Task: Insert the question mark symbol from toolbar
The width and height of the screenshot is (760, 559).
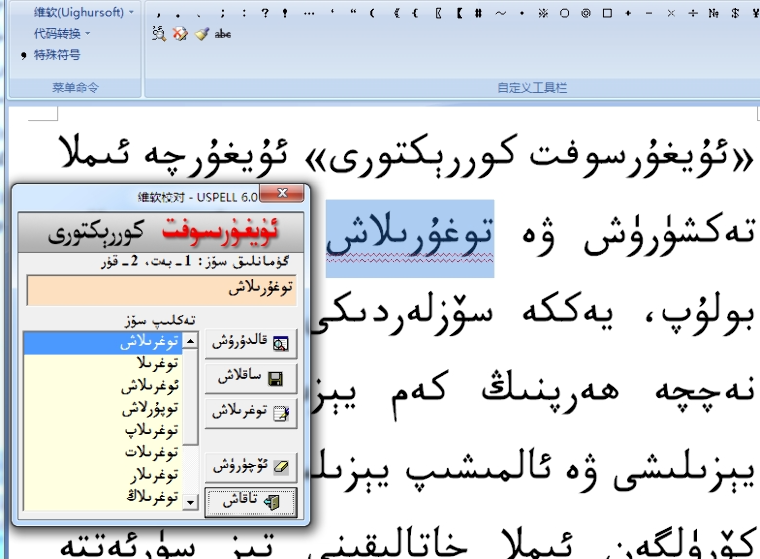Action: (x=264, y=13)
